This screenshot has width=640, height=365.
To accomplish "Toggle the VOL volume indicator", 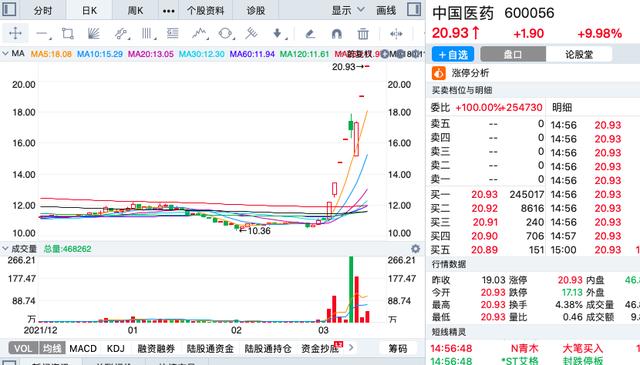I will (23, 348).
